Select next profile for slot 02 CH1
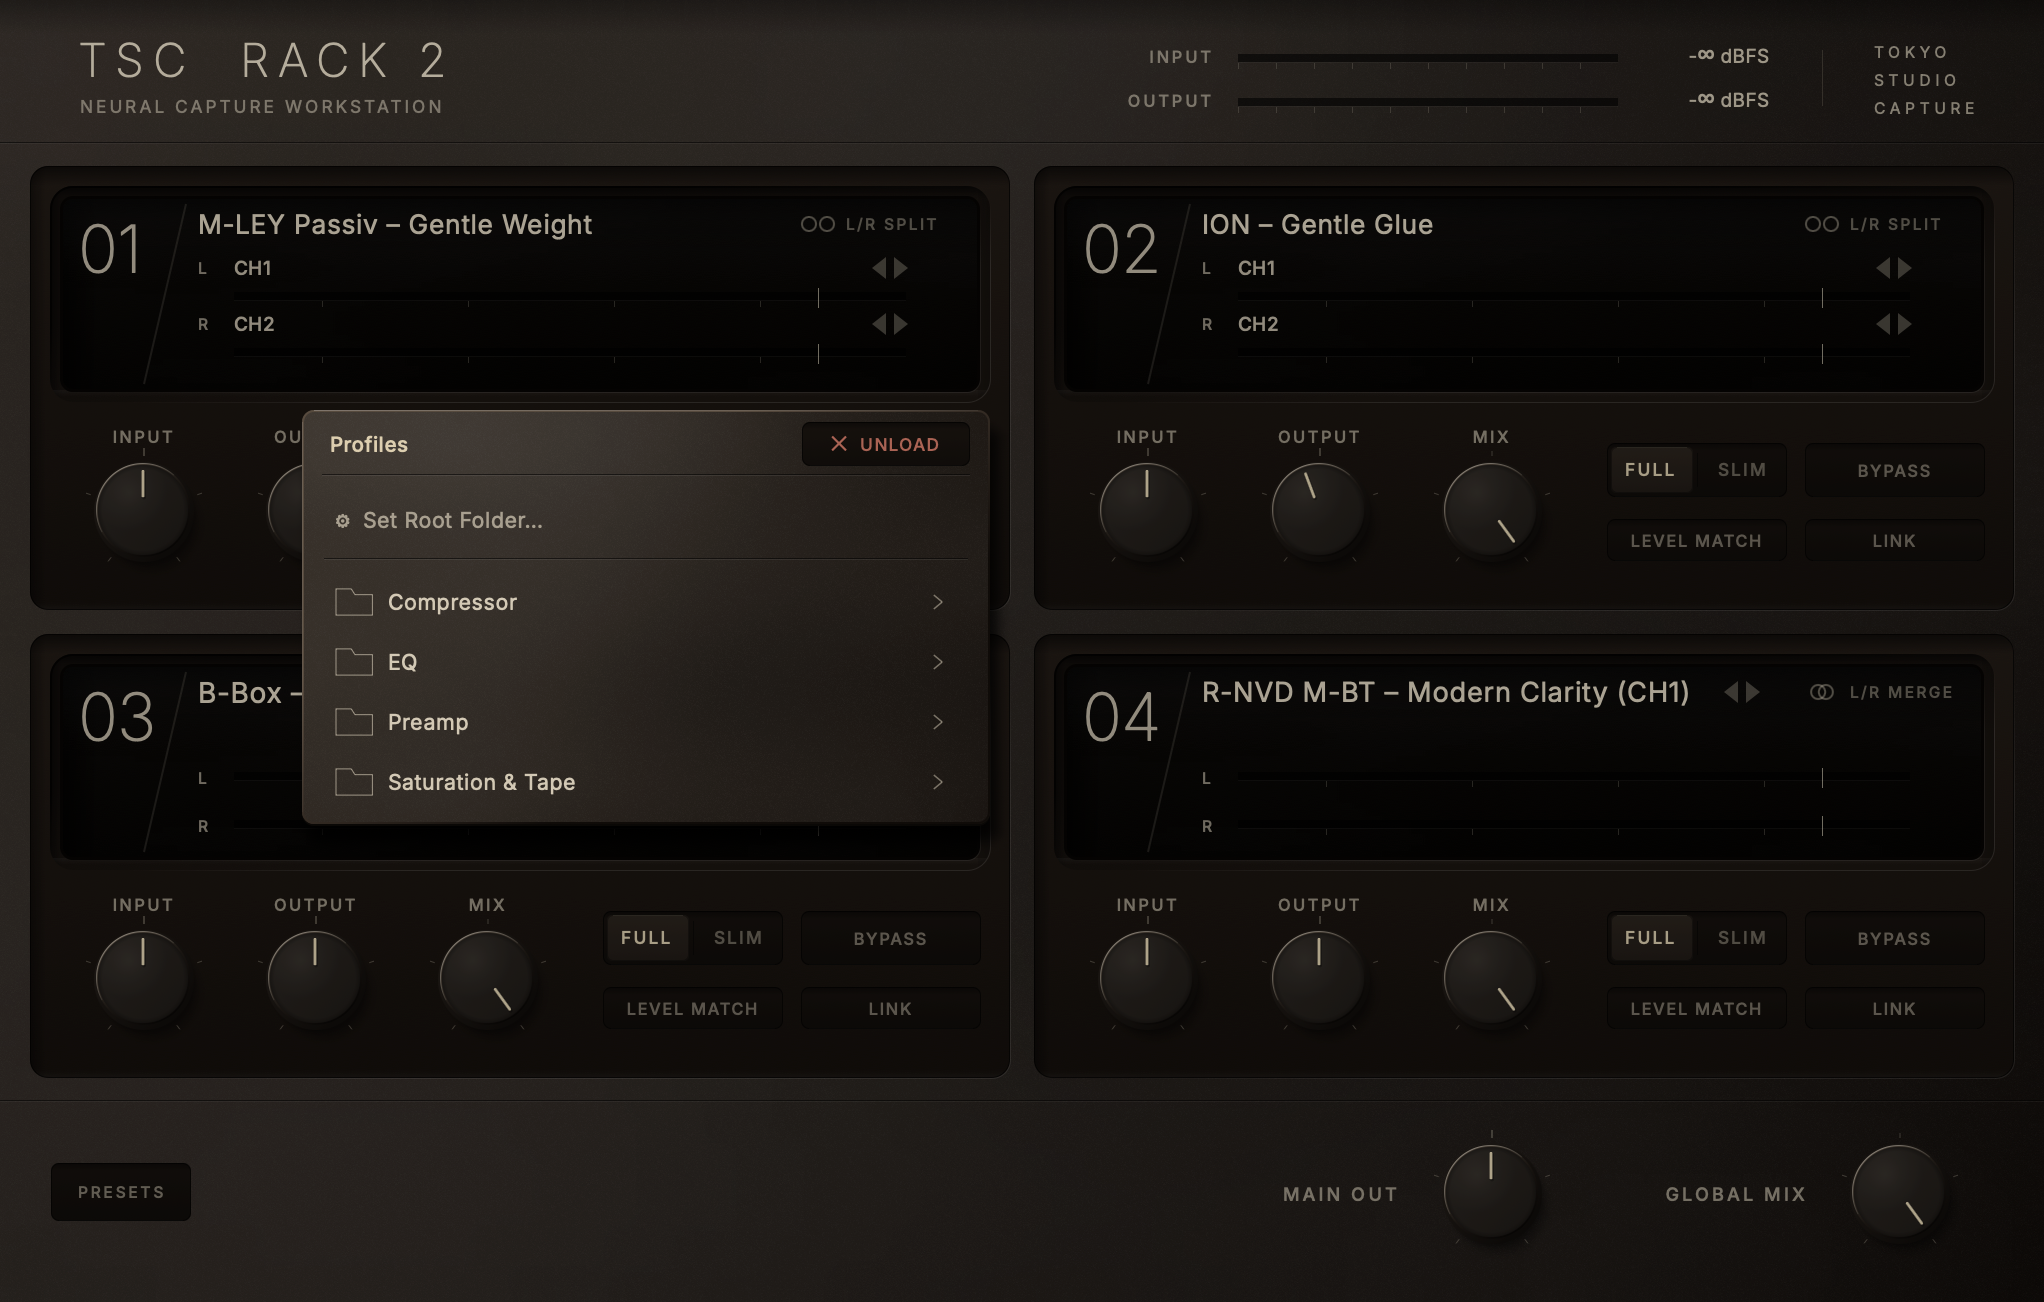Viewport: 2044px width, 1302px height. click(x=1905, y=268)
